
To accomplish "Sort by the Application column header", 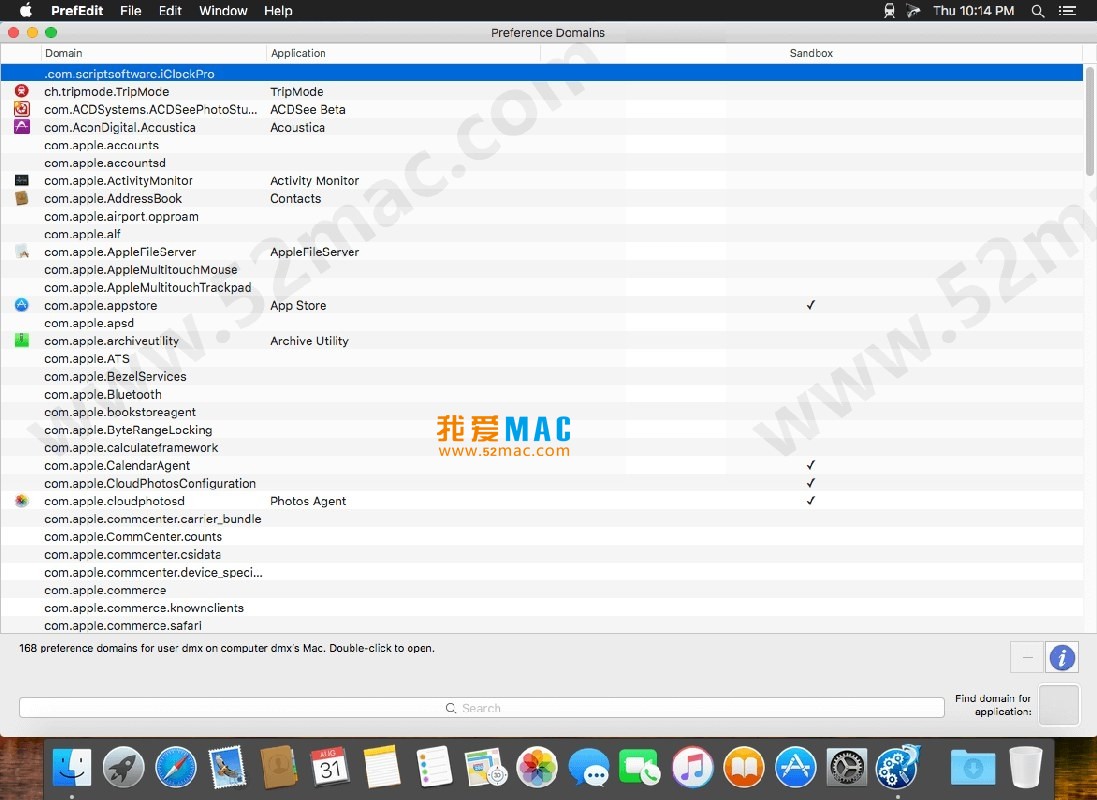I will (x=404, y=53).
